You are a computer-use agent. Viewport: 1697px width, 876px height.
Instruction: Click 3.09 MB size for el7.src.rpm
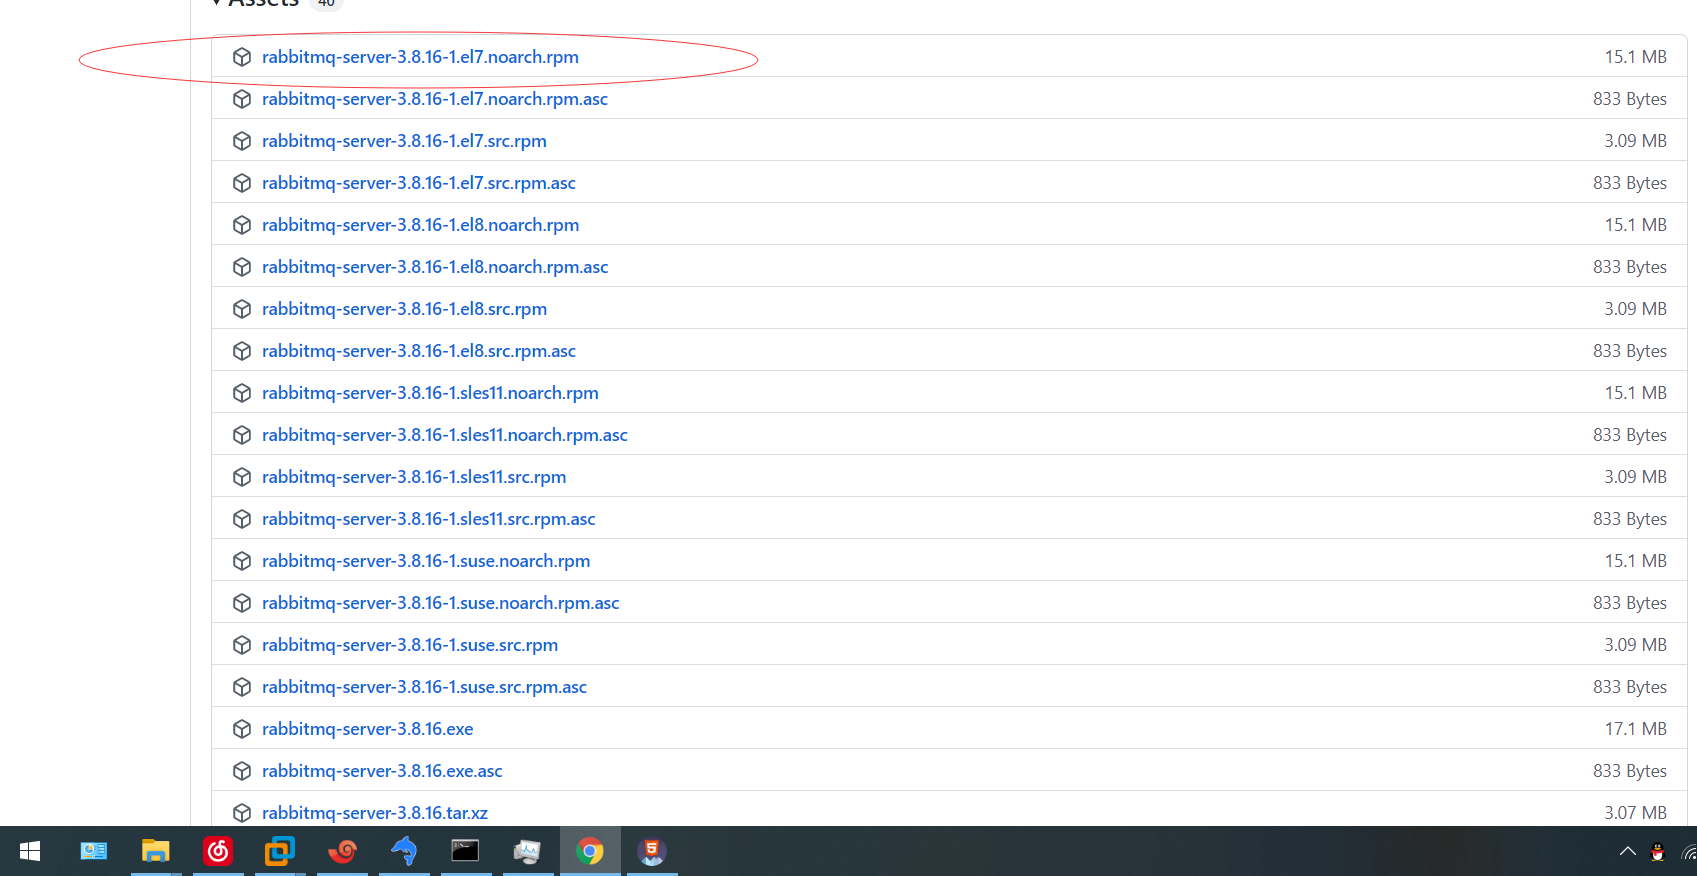(x=1636, y=141)
